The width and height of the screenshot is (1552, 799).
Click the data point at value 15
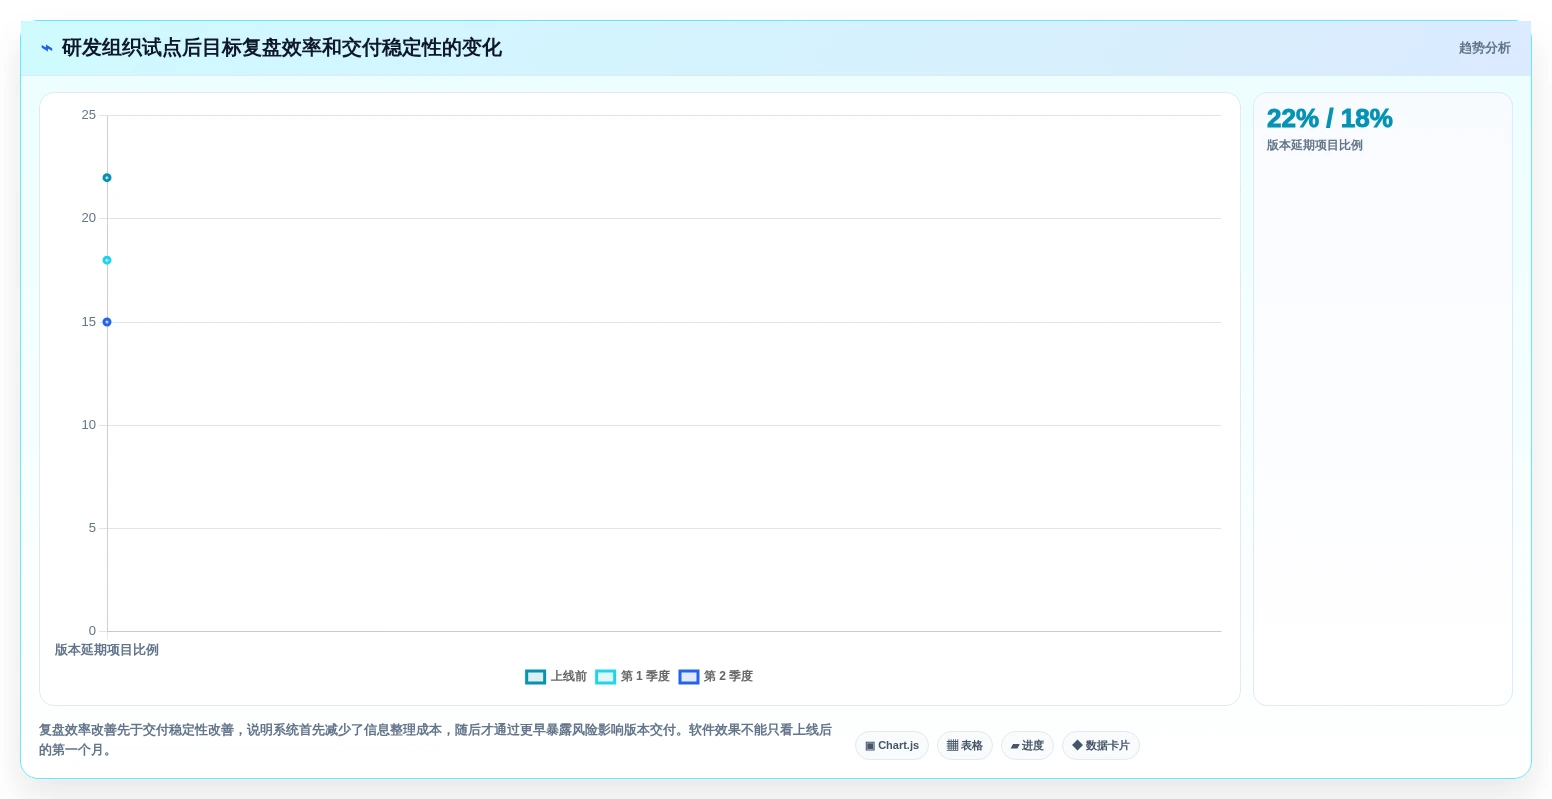click(x=107, y=322)
